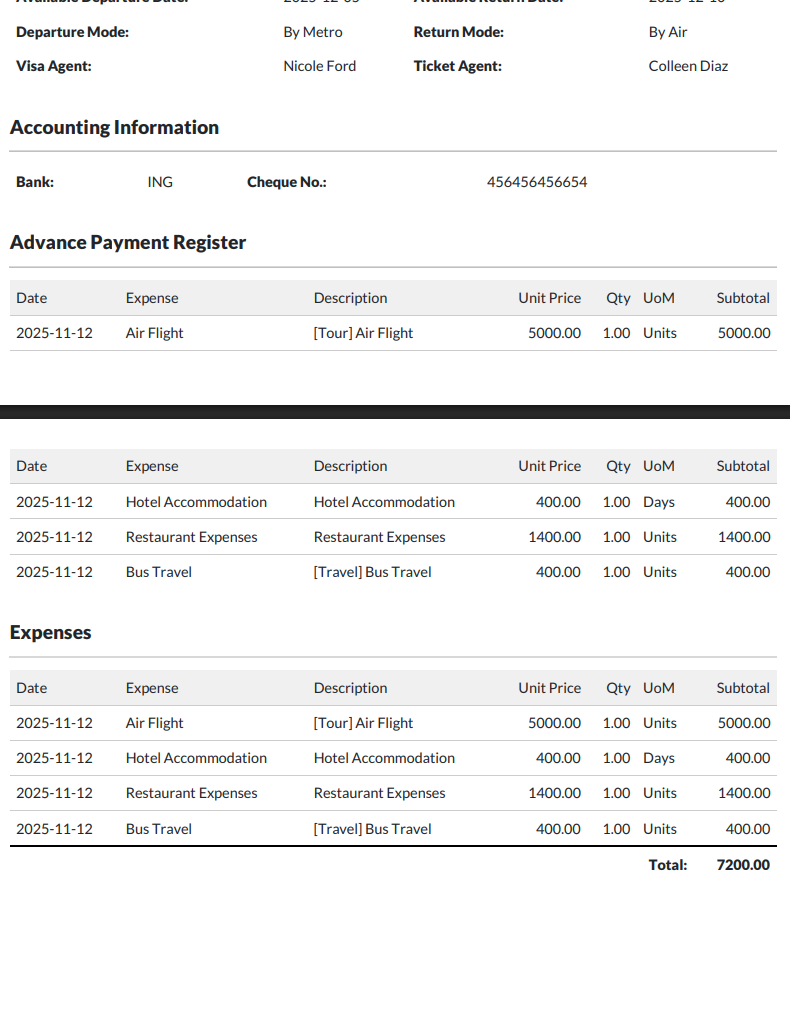Click 'Restaurant Expenses' description cell in Expenses table
The width and height of the screenshot is (790, 1024).
point(379,793)
